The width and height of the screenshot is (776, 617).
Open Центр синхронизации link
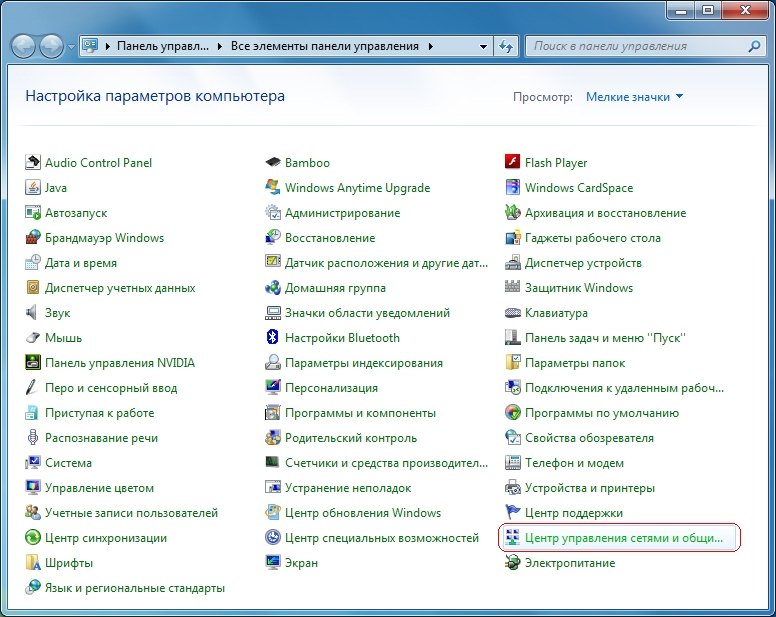105,538
